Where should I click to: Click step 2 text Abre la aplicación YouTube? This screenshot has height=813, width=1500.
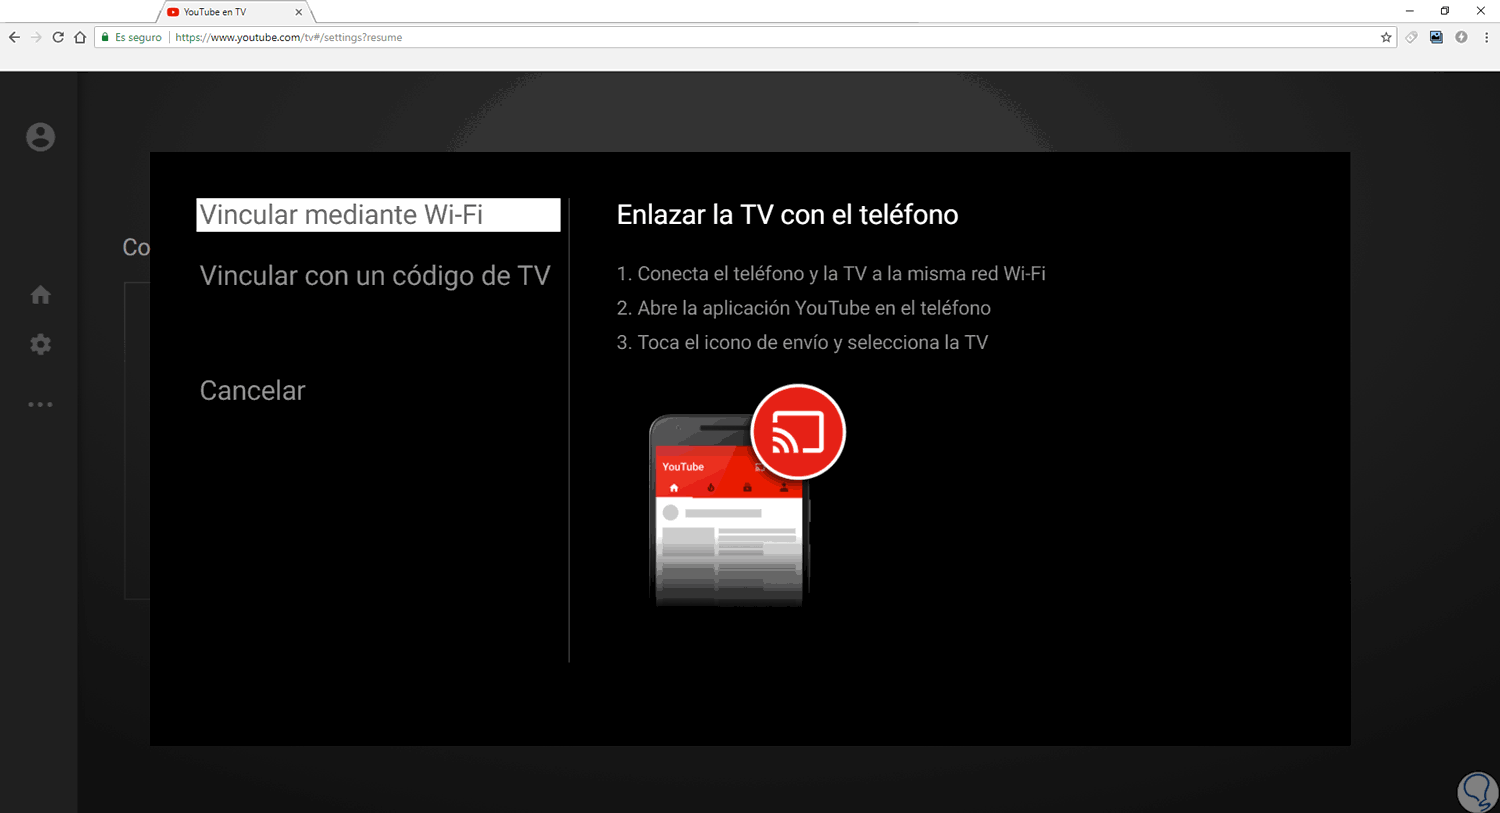tap(804, 308)
